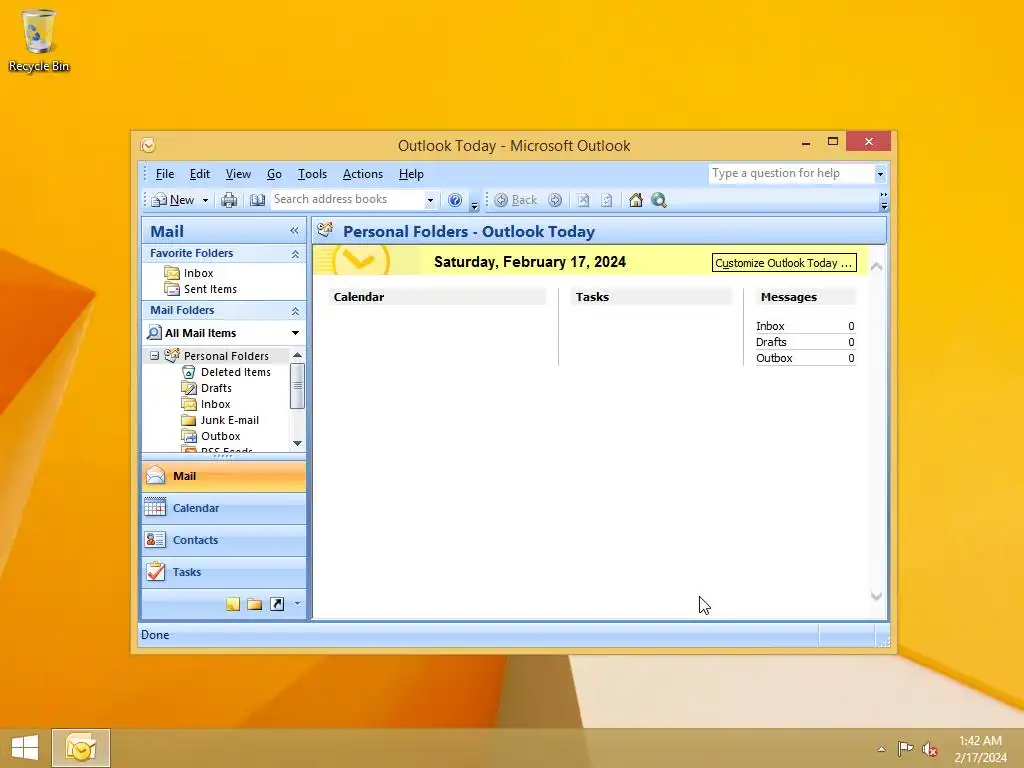Select the Deleted Items folder
This screenshot has width=1024, height=768.
(x=236, y=372)
